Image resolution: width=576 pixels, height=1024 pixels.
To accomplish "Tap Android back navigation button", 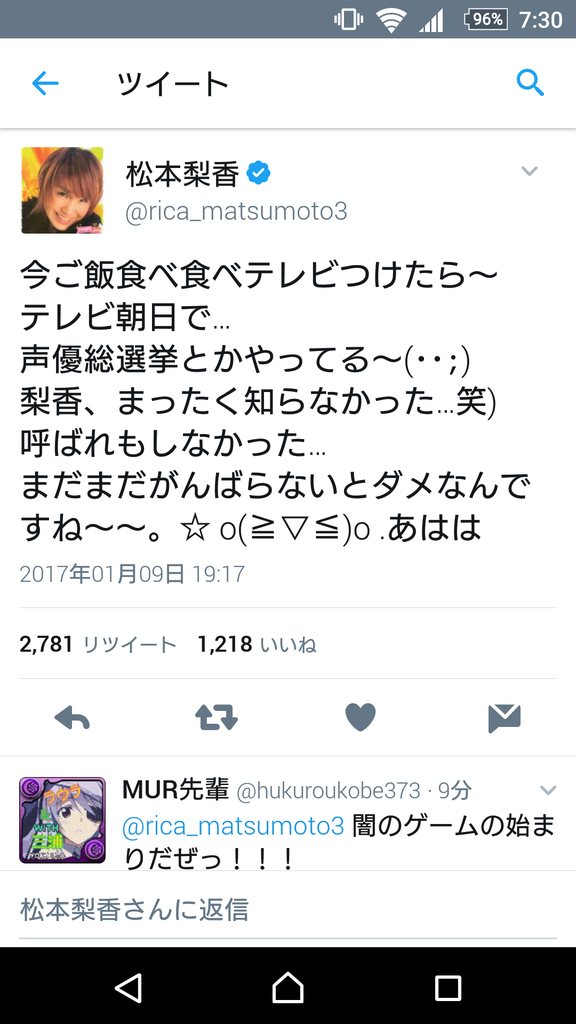I will tap(128, 987).
